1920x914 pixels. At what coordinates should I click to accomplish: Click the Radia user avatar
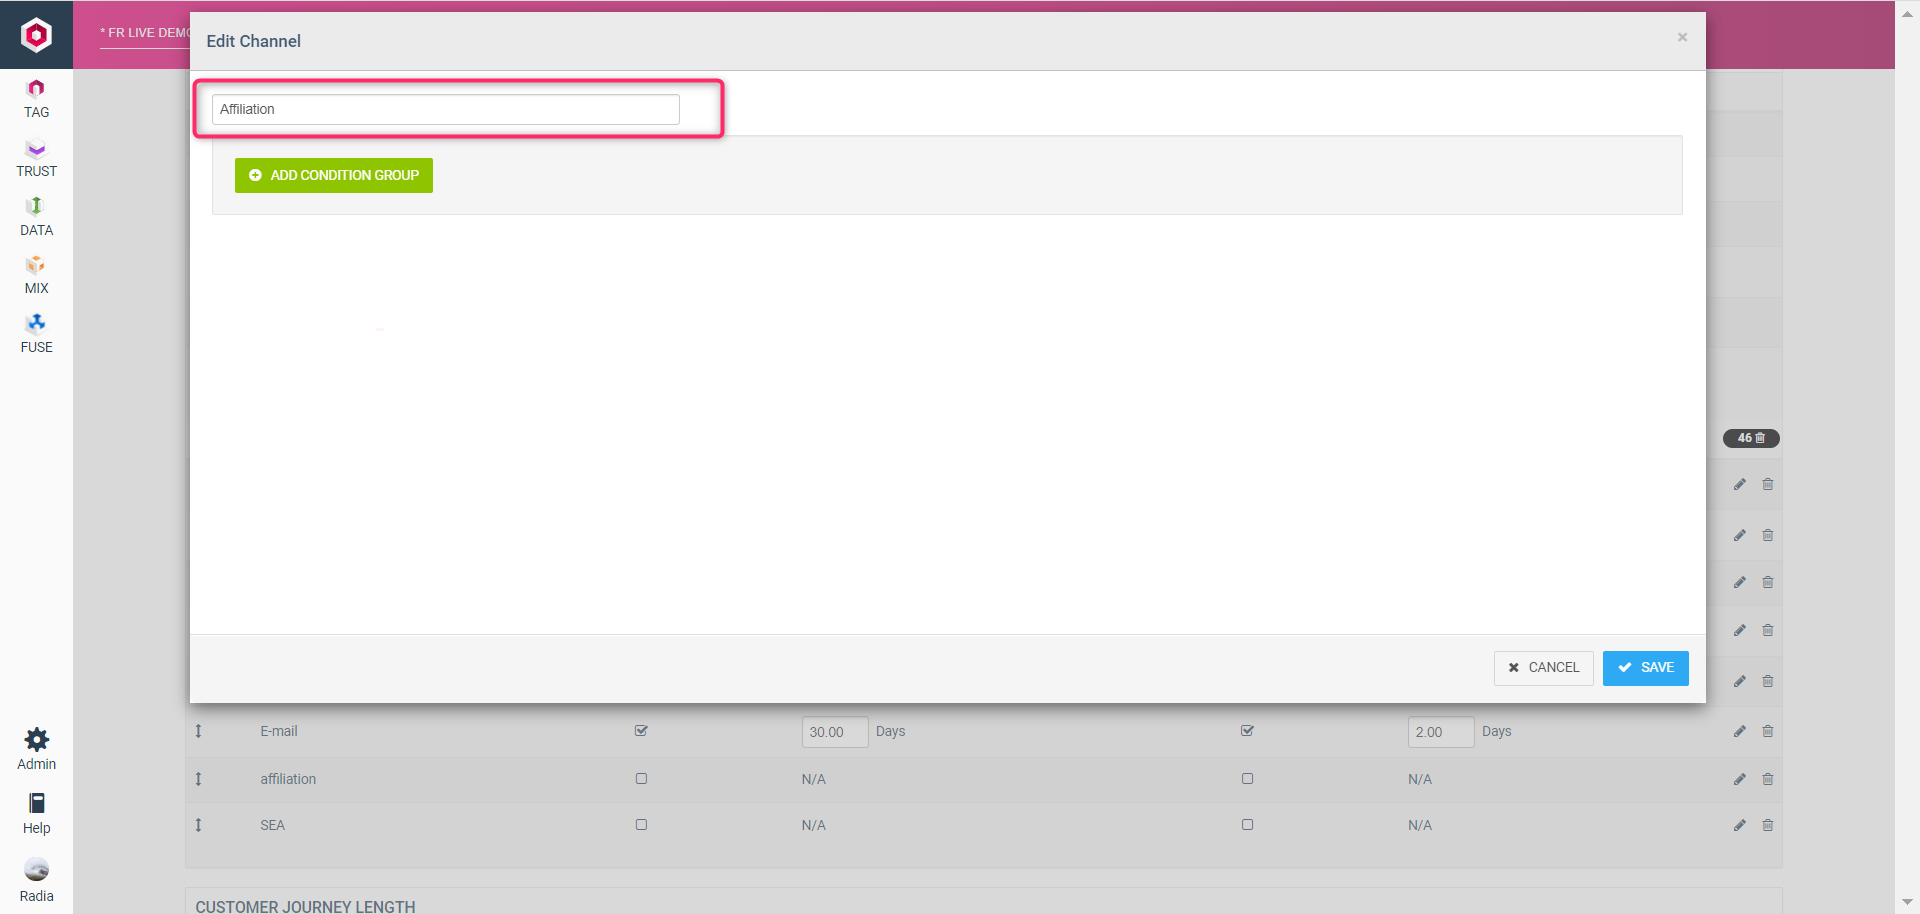[x=36, y=869]
